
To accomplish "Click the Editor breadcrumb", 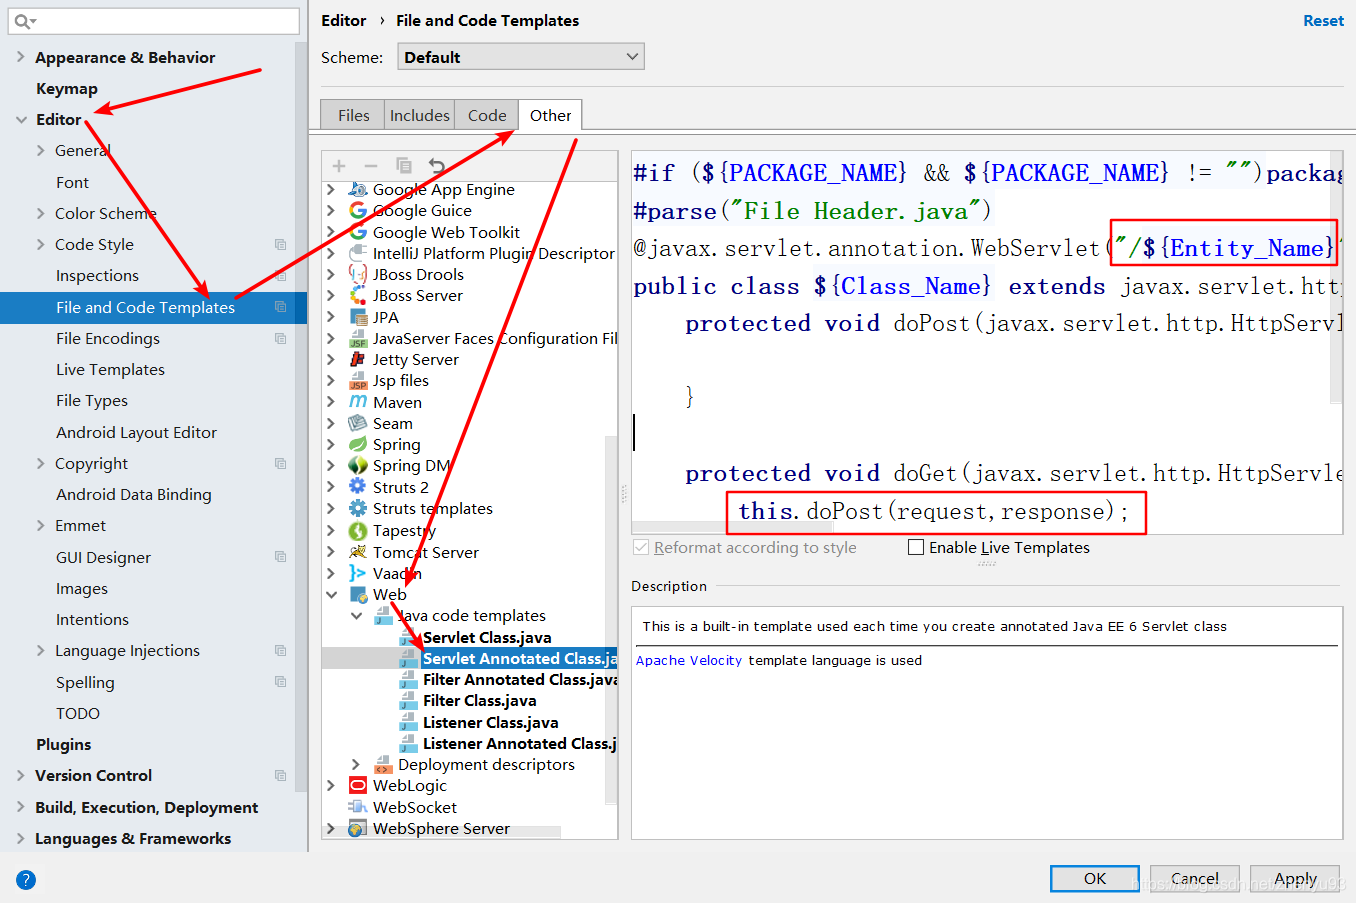I will click(344, 20).
